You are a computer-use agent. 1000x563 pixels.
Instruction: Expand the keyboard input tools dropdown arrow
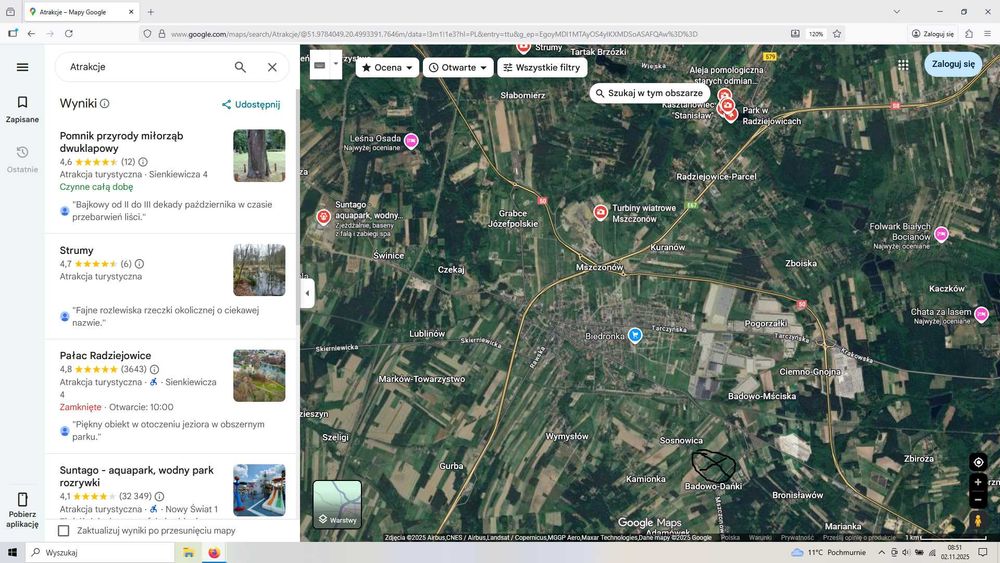tap(335, 64)
